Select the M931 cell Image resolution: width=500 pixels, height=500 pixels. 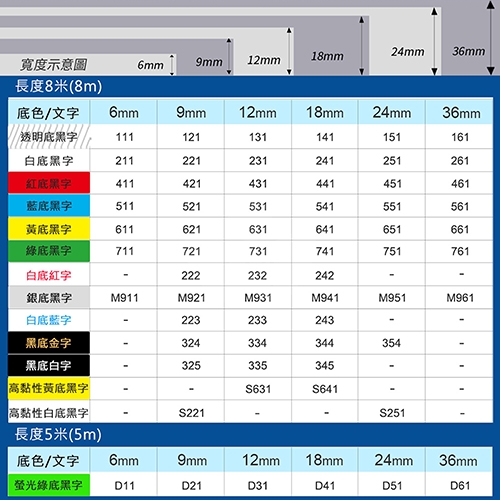click(x=258, y=298)
